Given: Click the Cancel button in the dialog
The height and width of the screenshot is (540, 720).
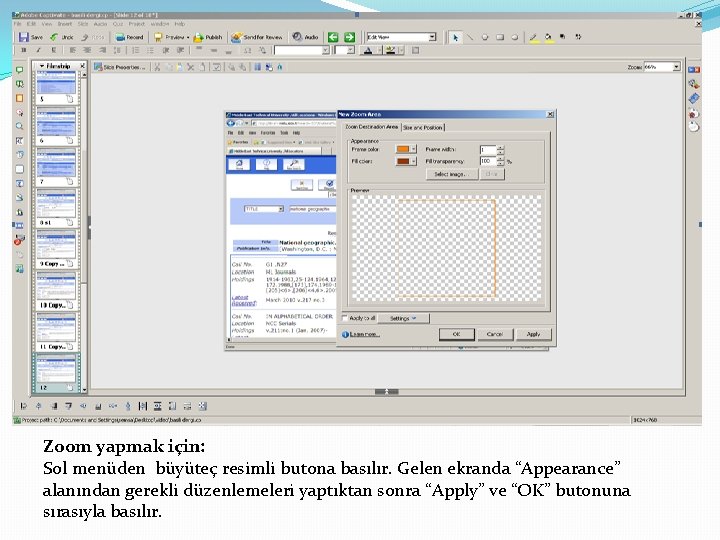Looking at the screenshot, I should click(495, 334).
